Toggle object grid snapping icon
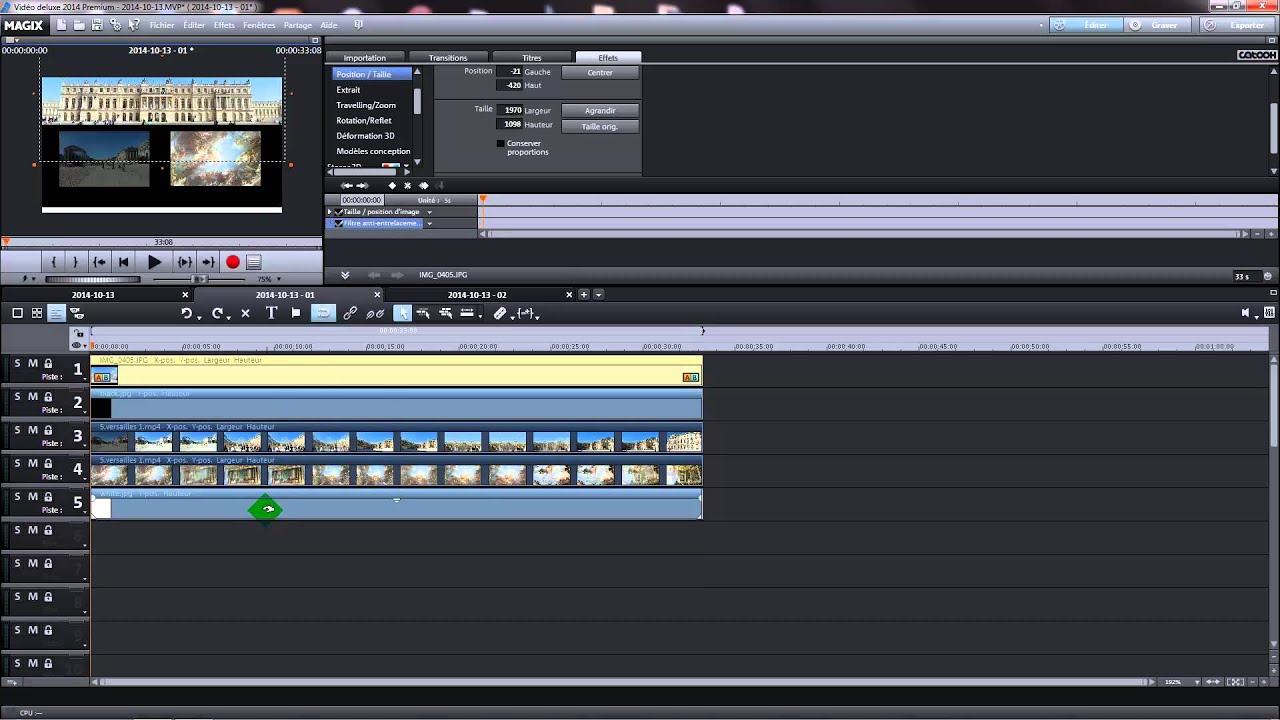This screenshot has width=1280, height=720. 323,313
